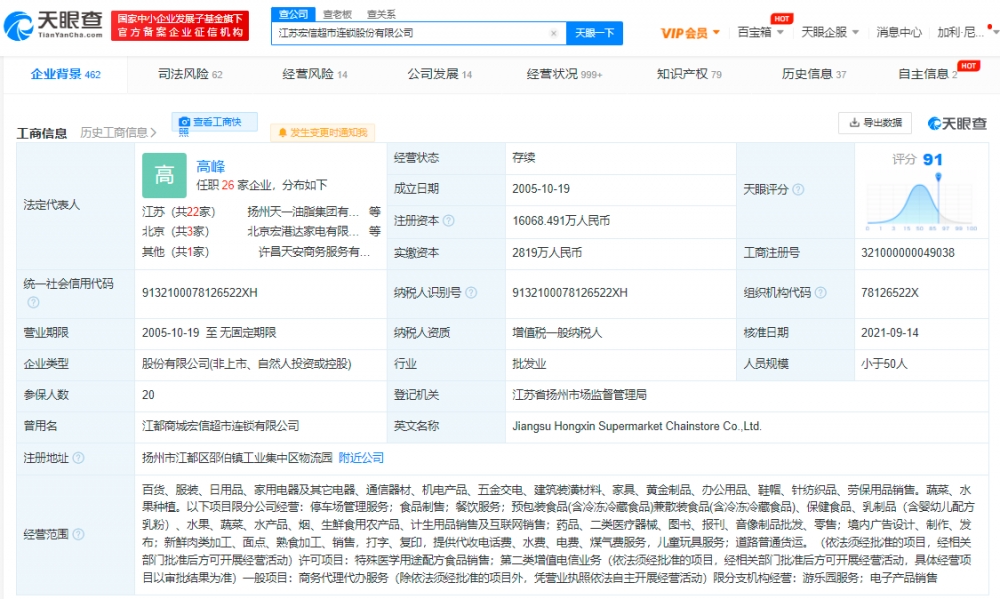Click the 工商信息 section heading
Screen dimensions: 1000x599
pos(41,133)
